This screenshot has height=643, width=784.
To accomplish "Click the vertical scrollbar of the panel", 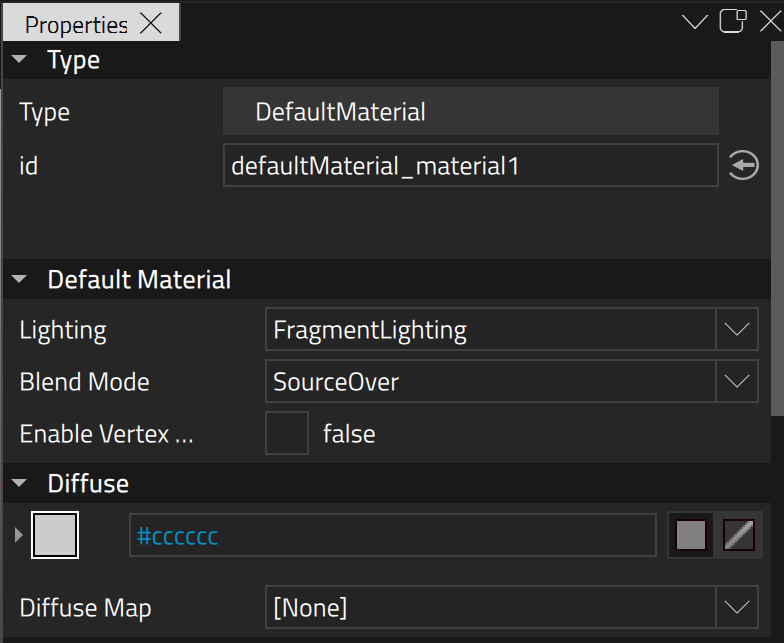I will pos(777,228).
